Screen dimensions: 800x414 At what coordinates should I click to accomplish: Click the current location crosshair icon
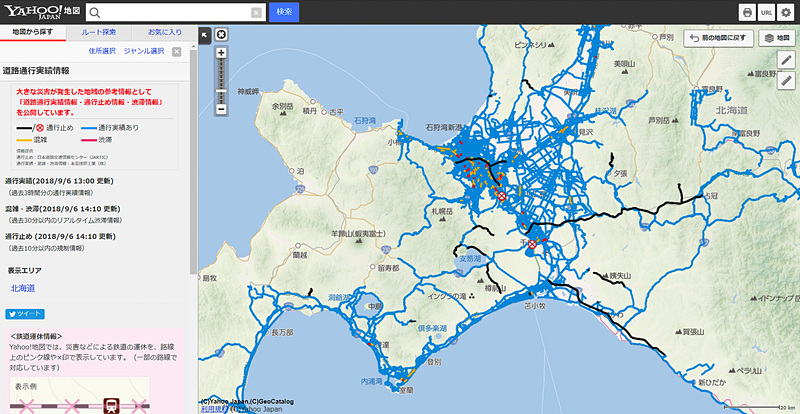pyautogui.click(x=221, y=34)
